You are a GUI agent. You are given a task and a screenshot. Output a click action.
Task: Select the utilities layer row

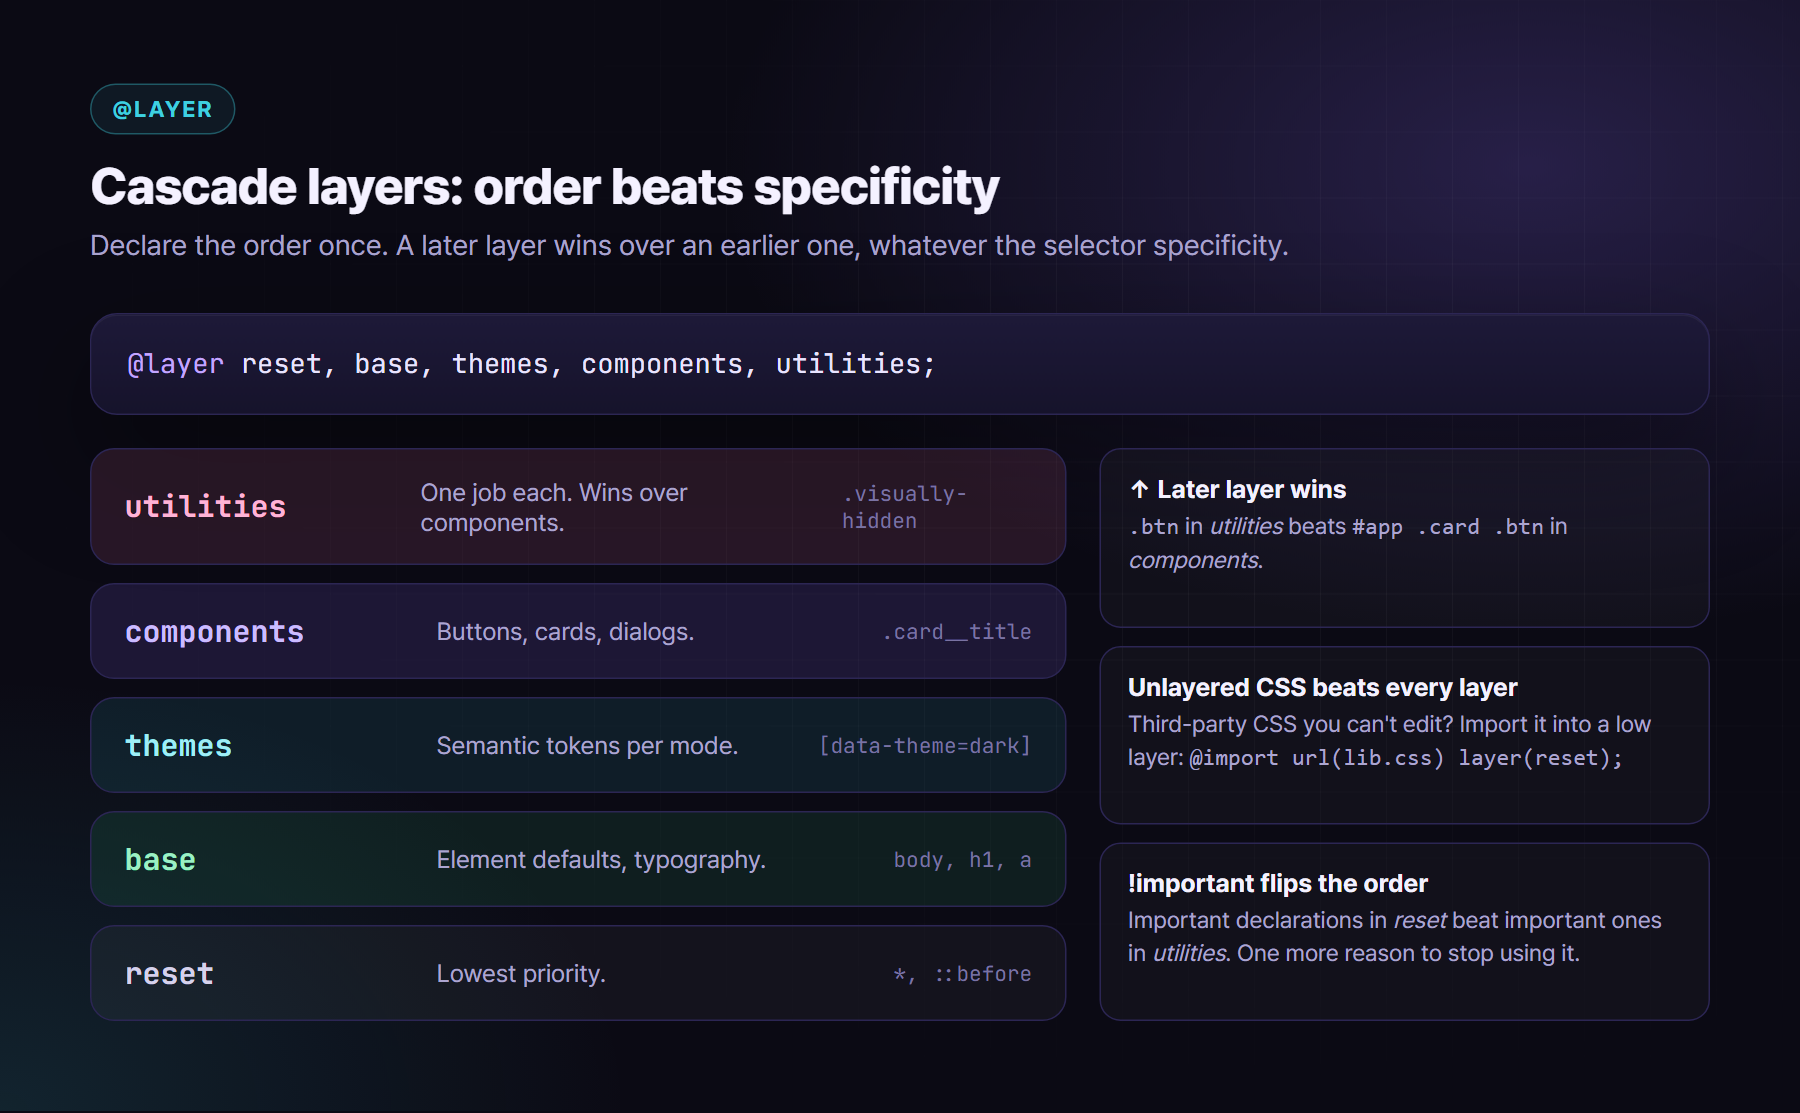click(578, 506)
